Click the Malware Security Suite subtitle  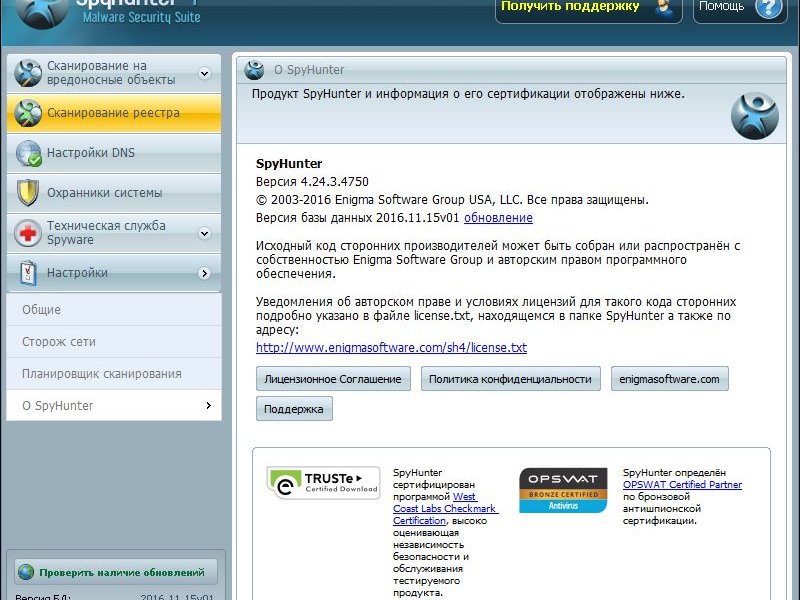click(141, 17)
